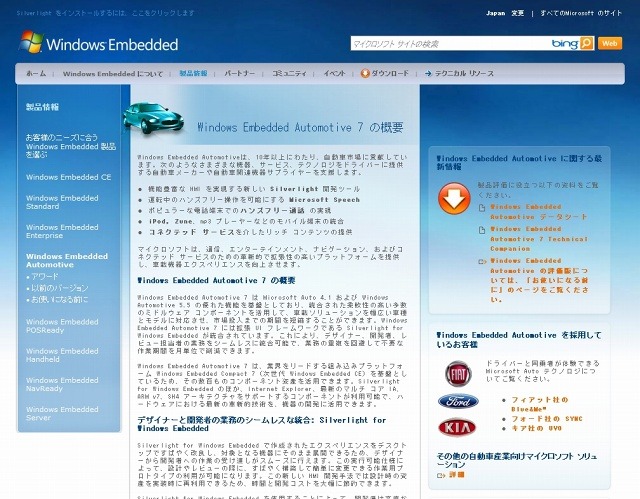Click the 製品情報 sidebar heading
Viewport: 640px width, 499px height.
42,107
